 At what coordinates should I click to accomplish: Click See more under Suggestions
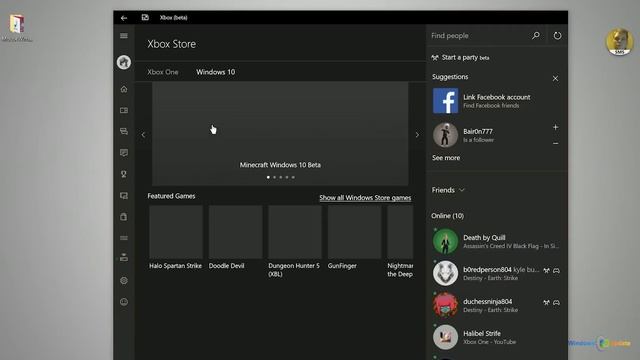(446, 158)
